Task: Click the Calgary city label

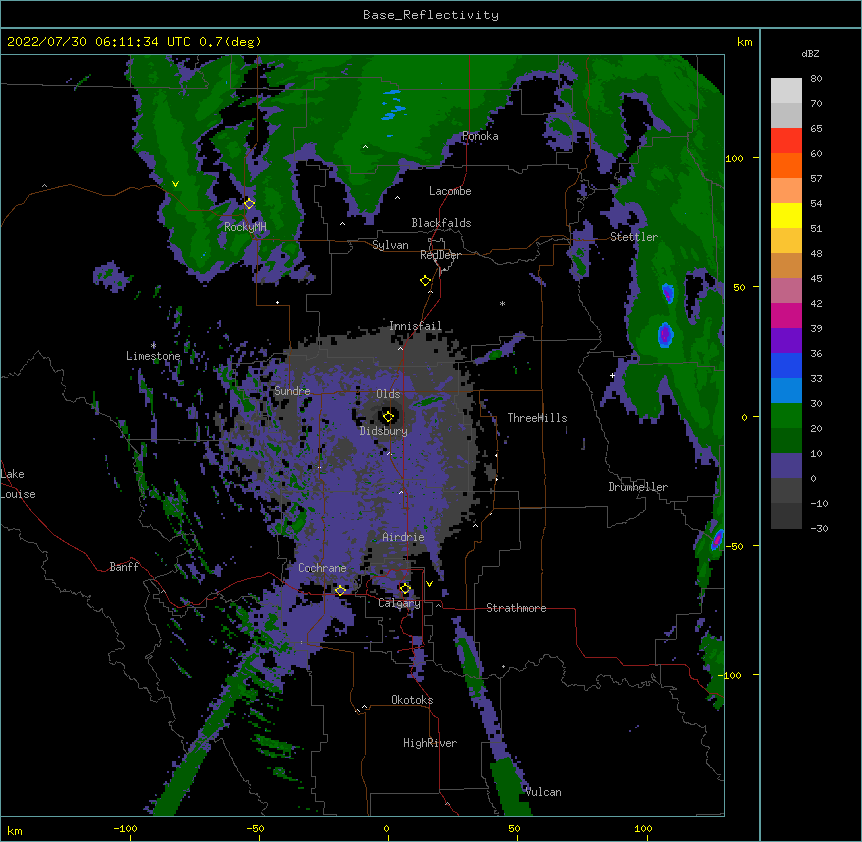Action: coord(399,603)
